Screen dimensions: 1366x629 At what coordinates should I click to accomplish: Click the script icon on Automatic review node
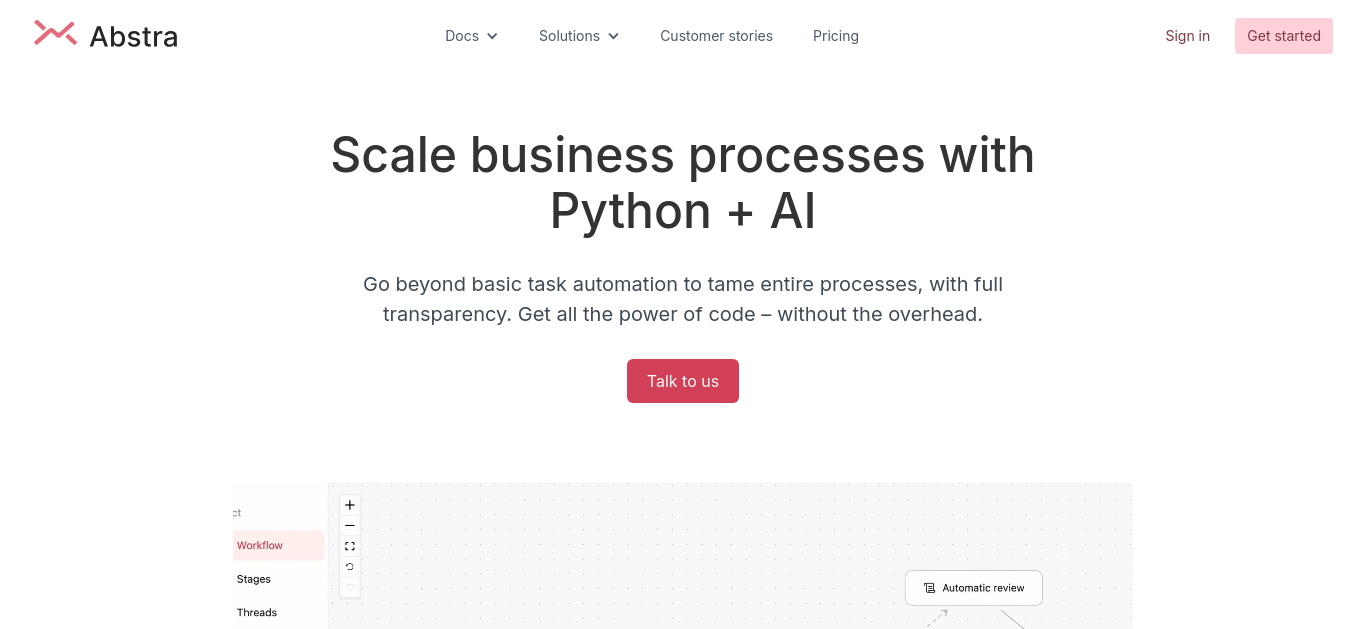click(x=929, y=588)
